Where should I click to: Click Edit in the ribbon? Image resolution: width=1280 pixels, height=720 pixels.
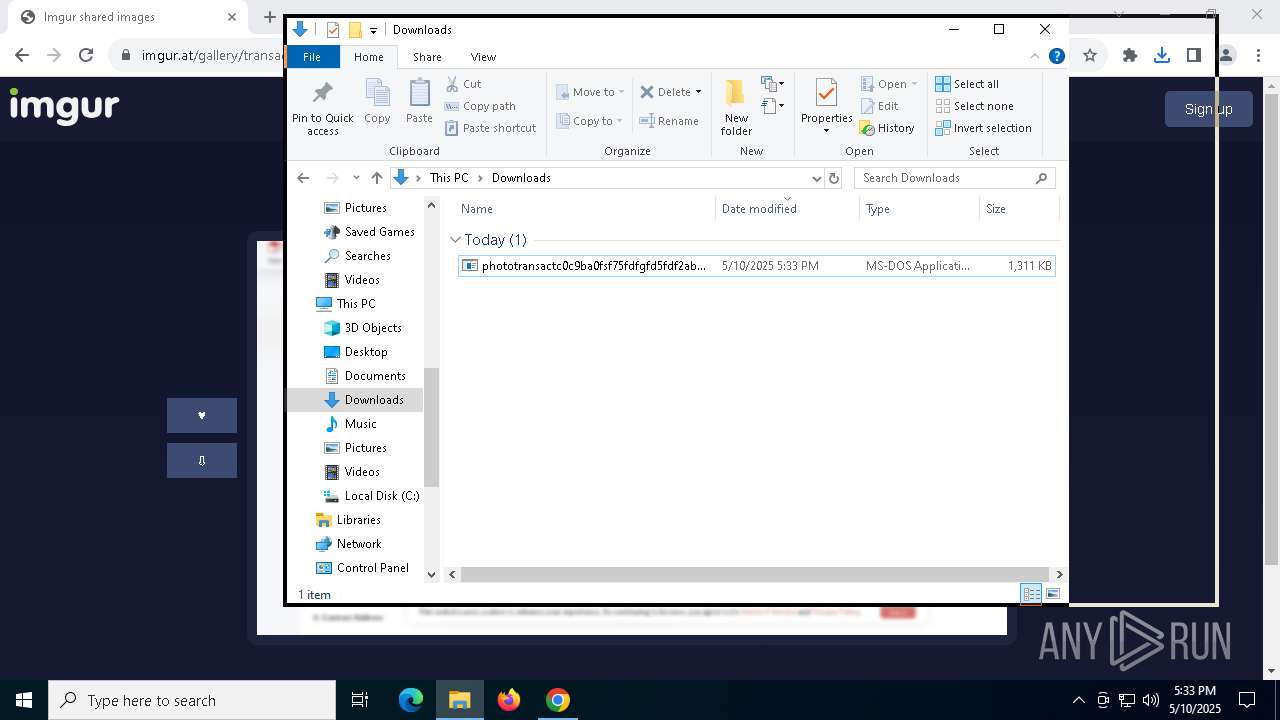pyautogui.click(x=879, y=106)
